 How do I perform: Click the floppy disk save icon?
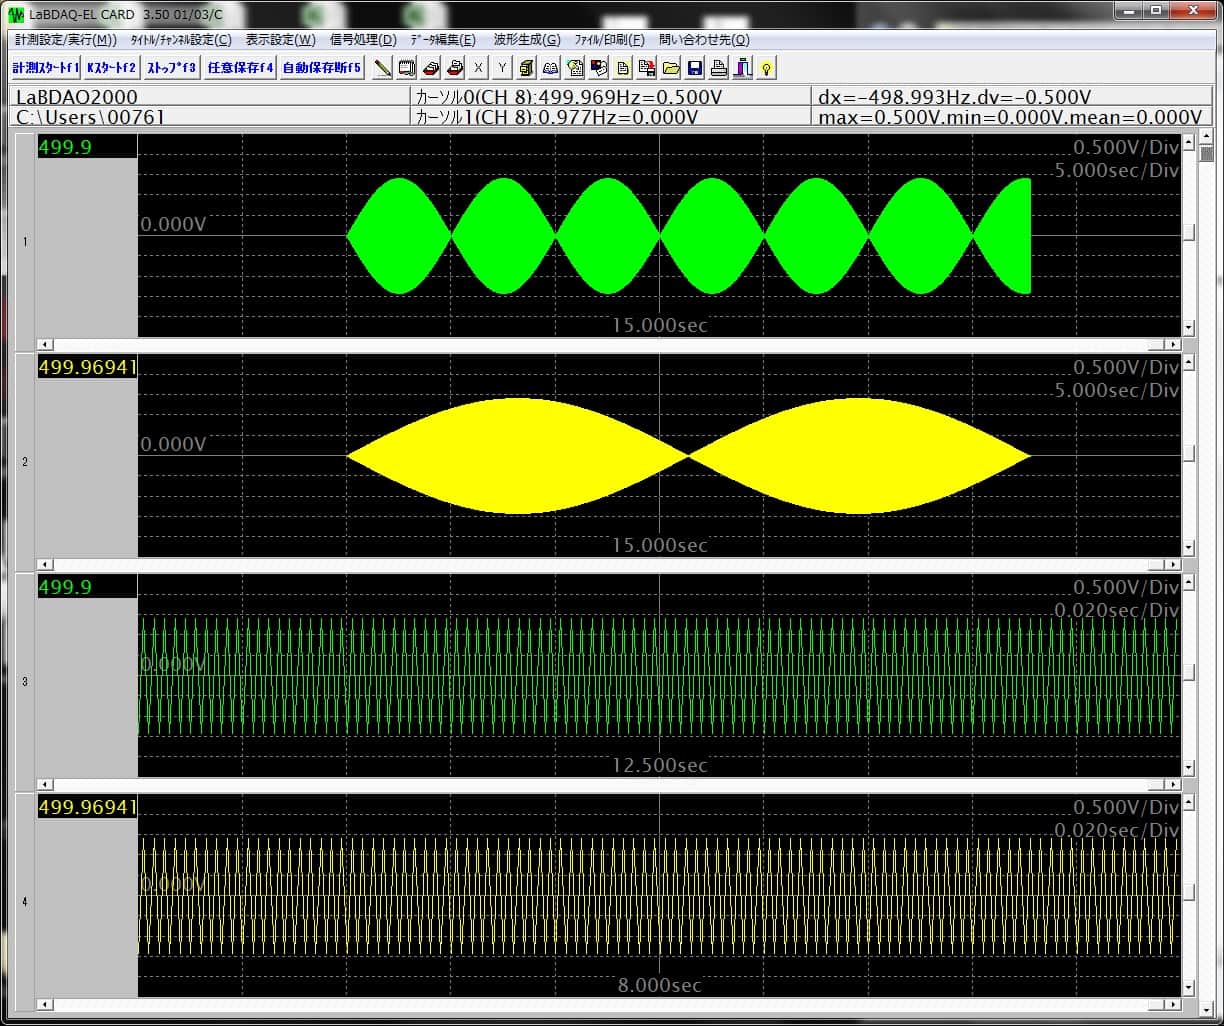(695, 68)
